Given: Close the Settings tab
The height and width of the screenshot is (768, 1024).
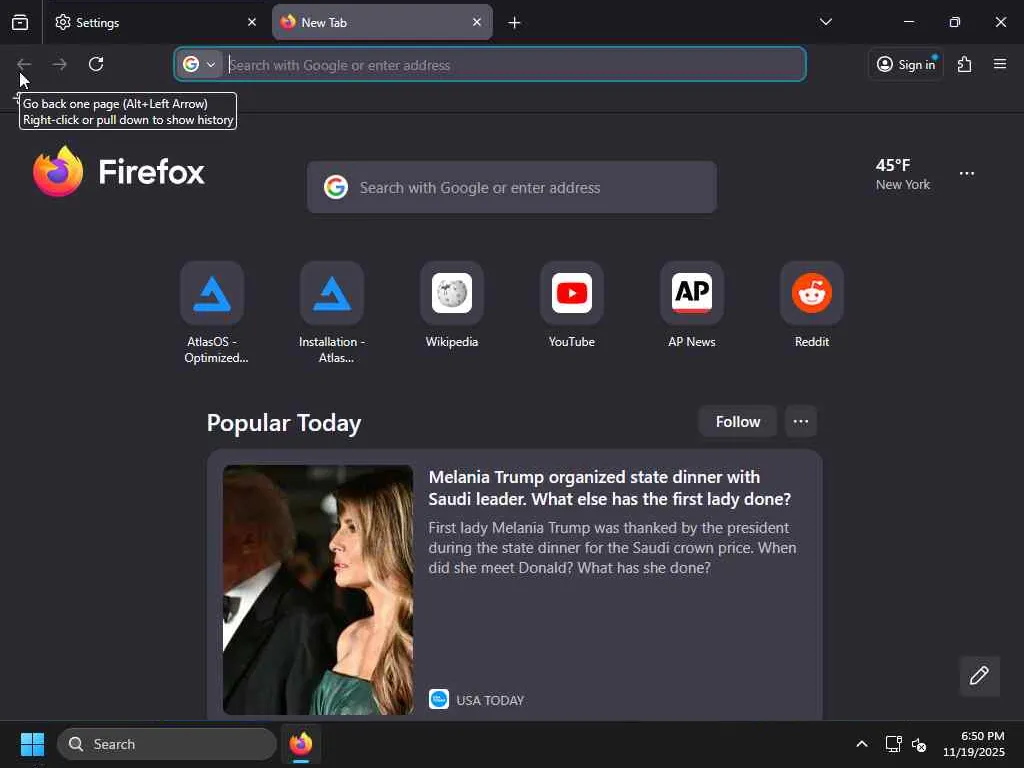Looking at the screenshot, I should click(251, 22).
